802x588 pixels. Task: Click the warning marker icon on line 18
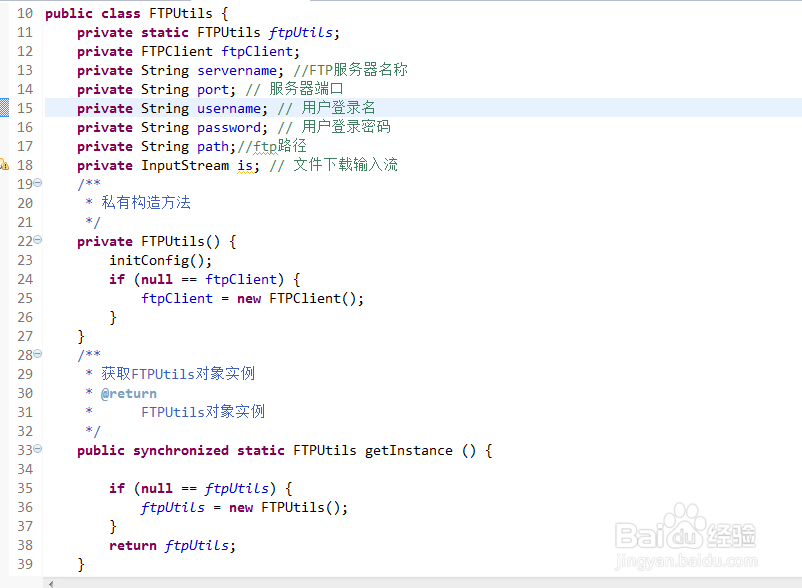click(x=4, y=165)
